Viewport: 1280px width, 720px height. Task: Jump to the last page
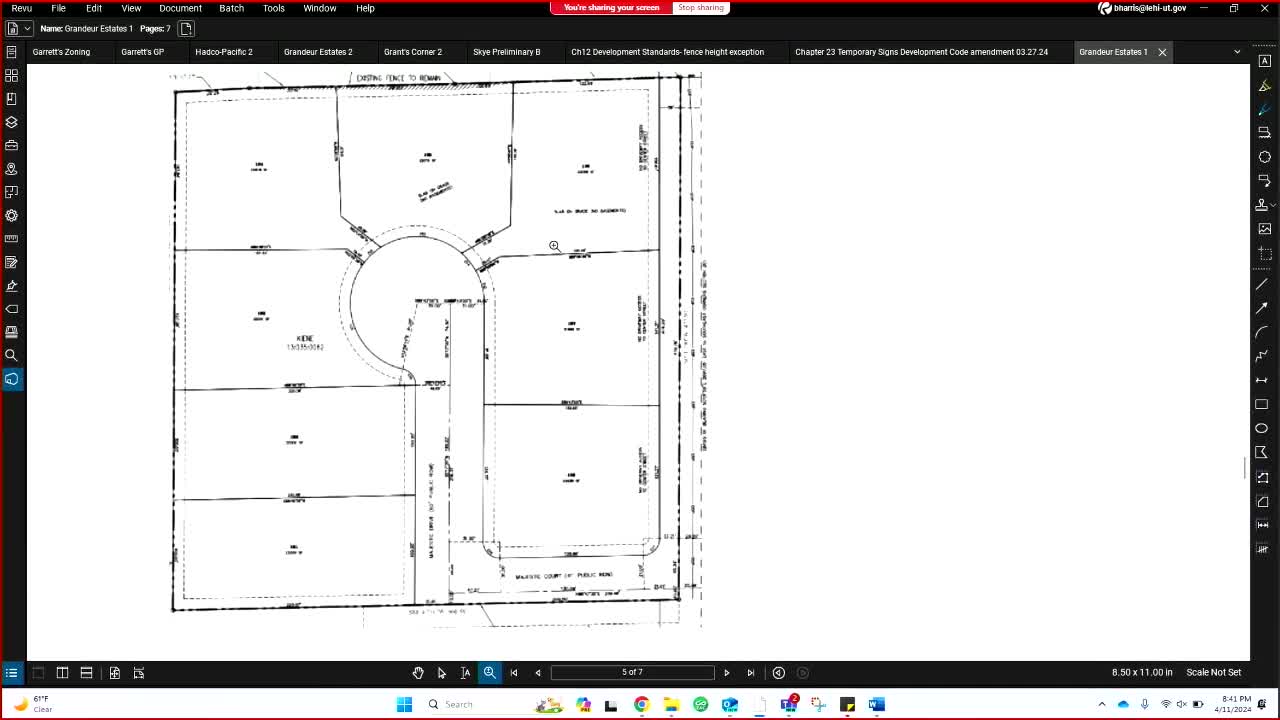[x=751, y=673]
